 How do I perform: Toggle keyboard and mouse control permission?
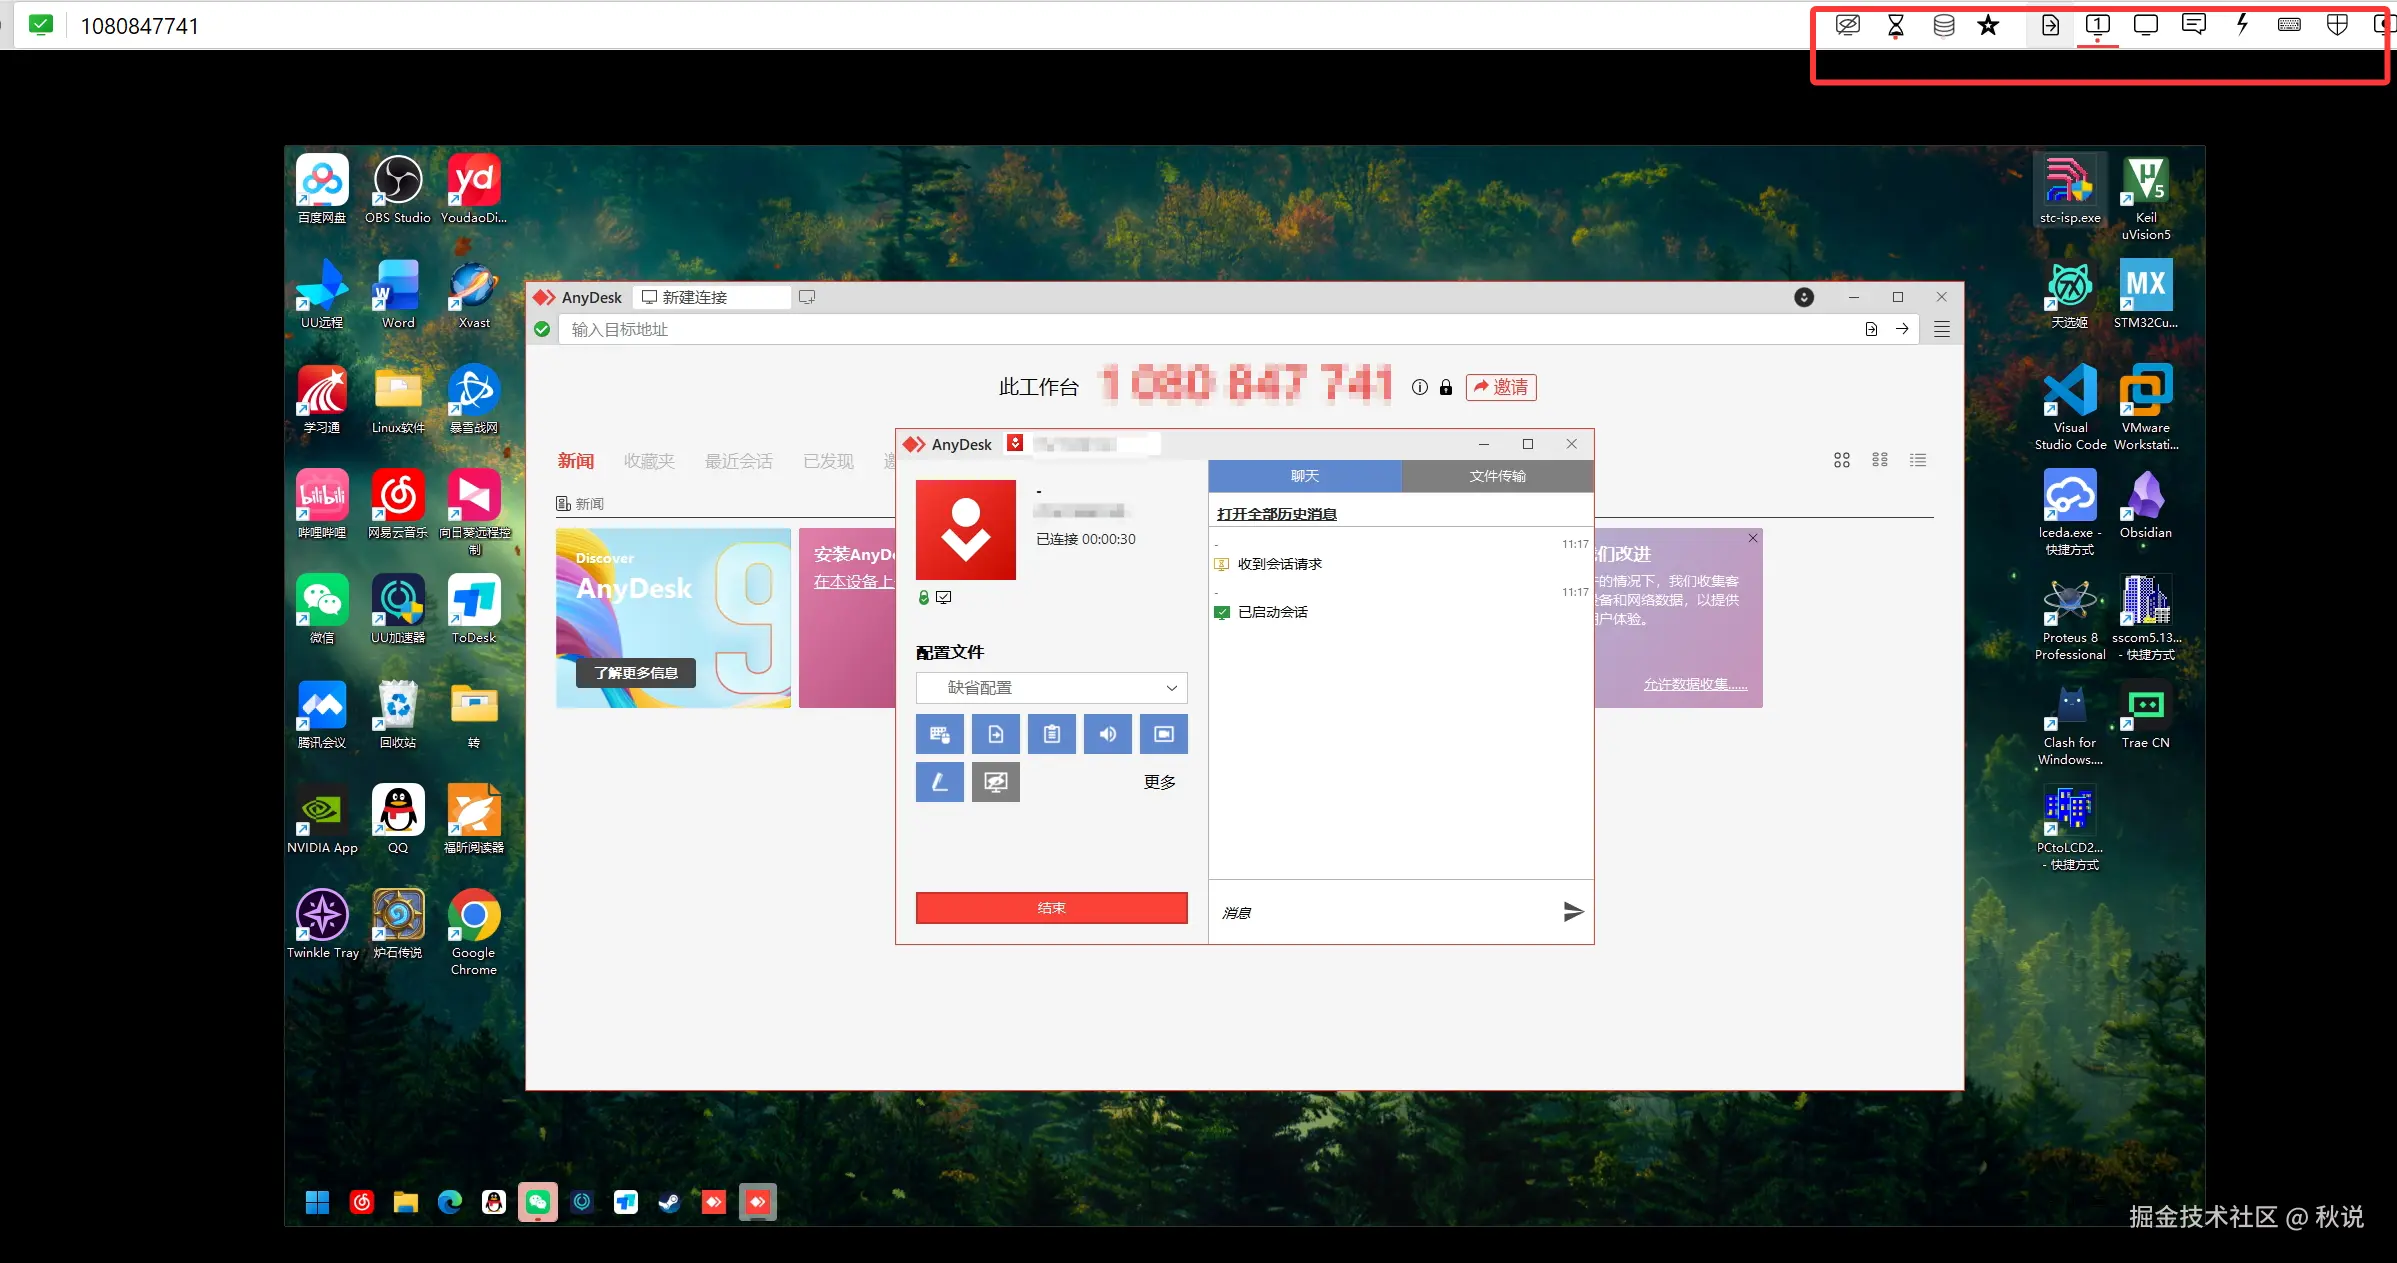click(x=939, y=734)
